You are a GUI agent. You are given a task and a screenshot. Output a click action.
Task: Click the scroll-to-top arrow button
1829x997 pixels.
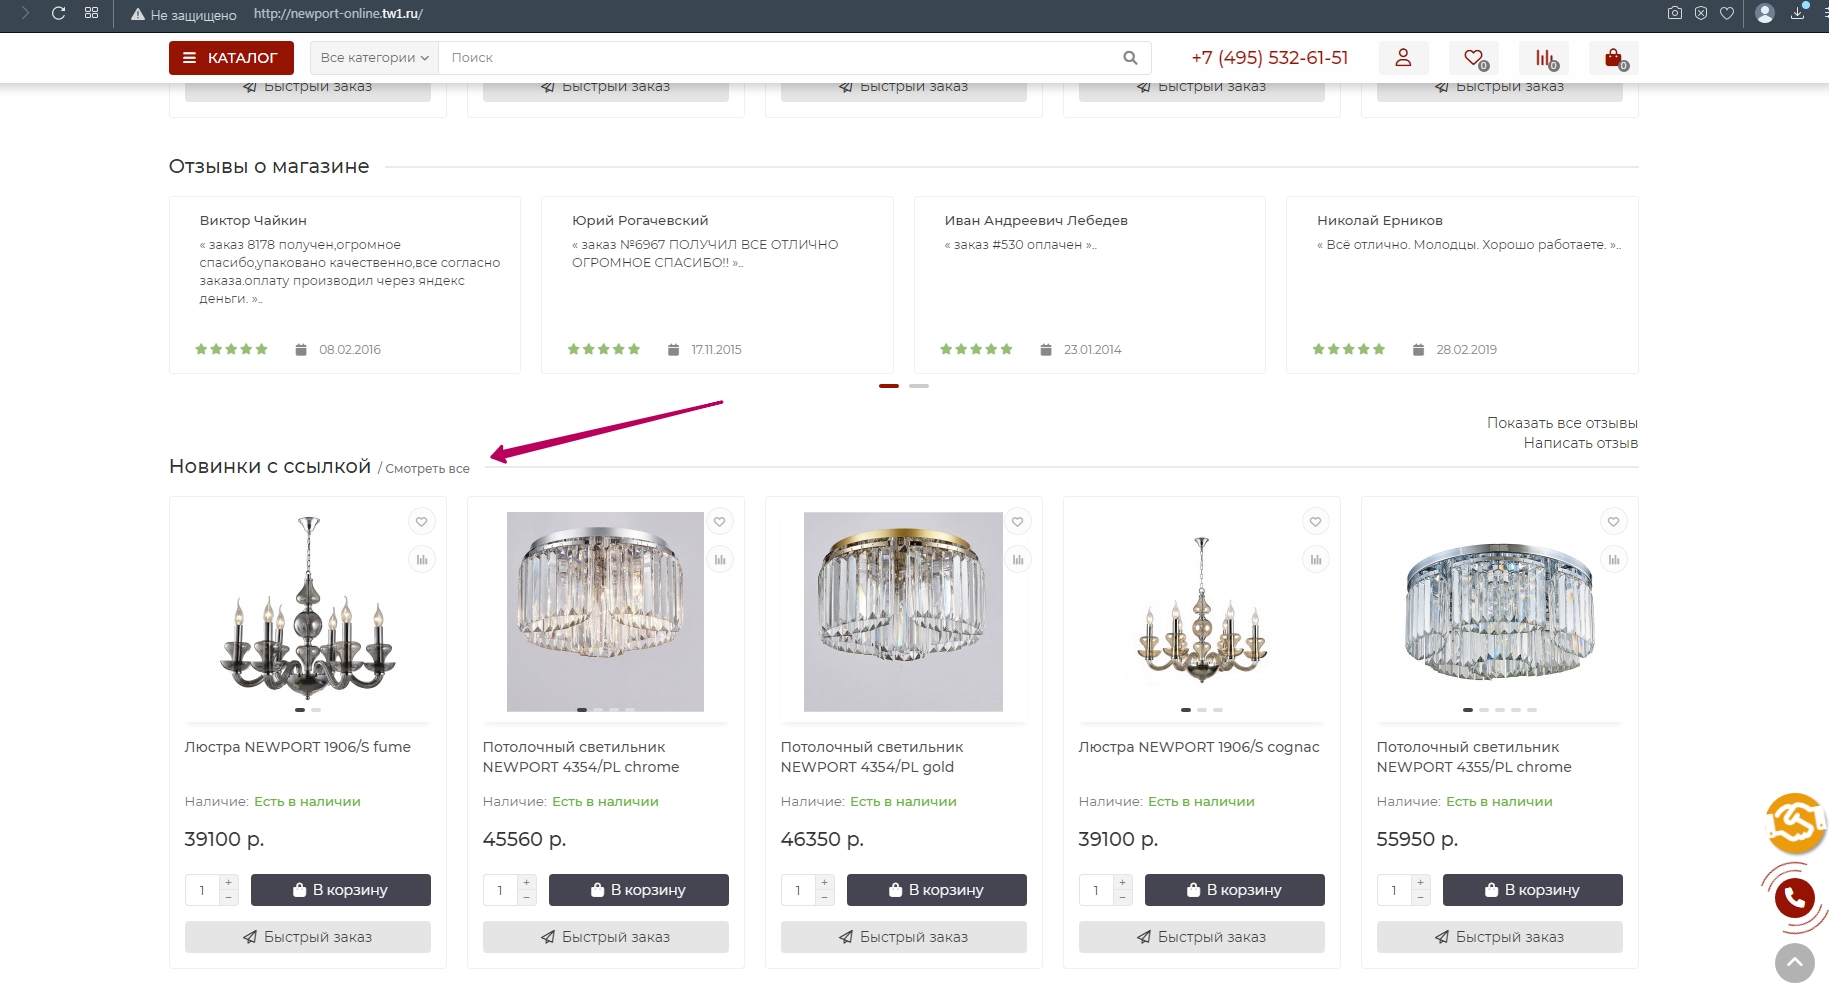pyautogui.click(x=1794, y=963)
